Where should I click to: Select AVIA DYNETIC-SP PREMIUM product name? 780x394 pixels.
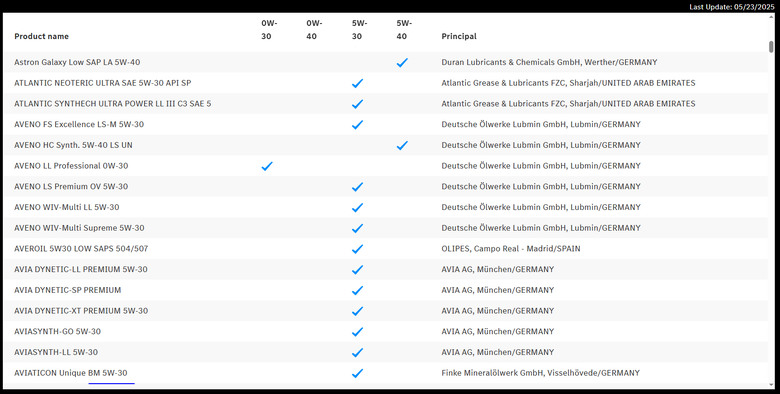coord(68,290)
